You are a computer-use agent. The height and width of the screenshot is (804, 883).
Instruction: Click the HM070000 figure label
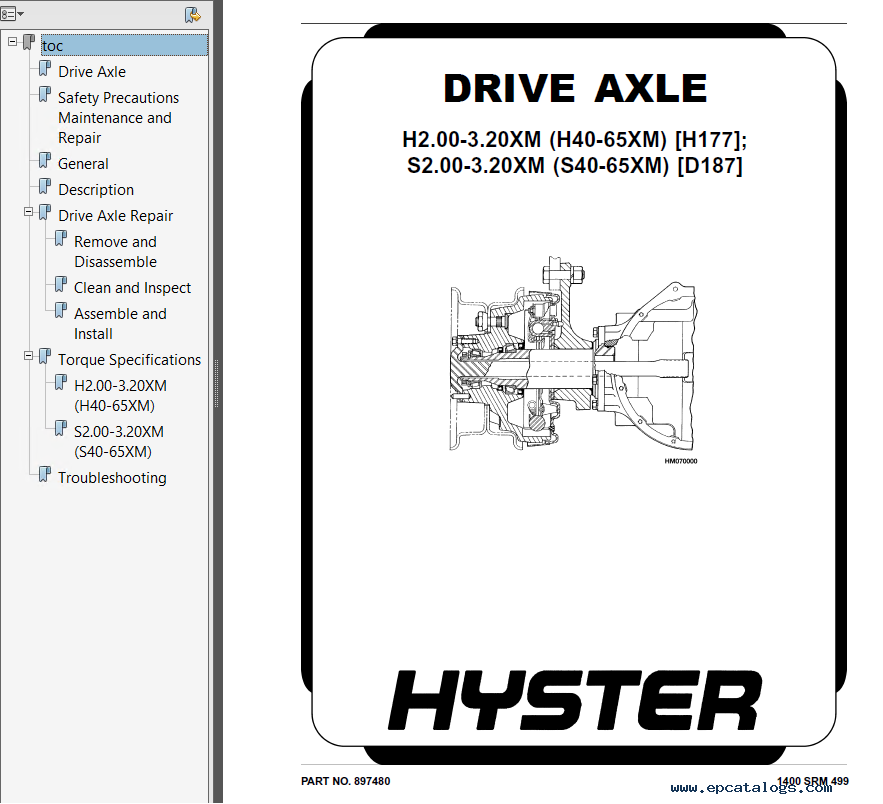coord(681,461)
